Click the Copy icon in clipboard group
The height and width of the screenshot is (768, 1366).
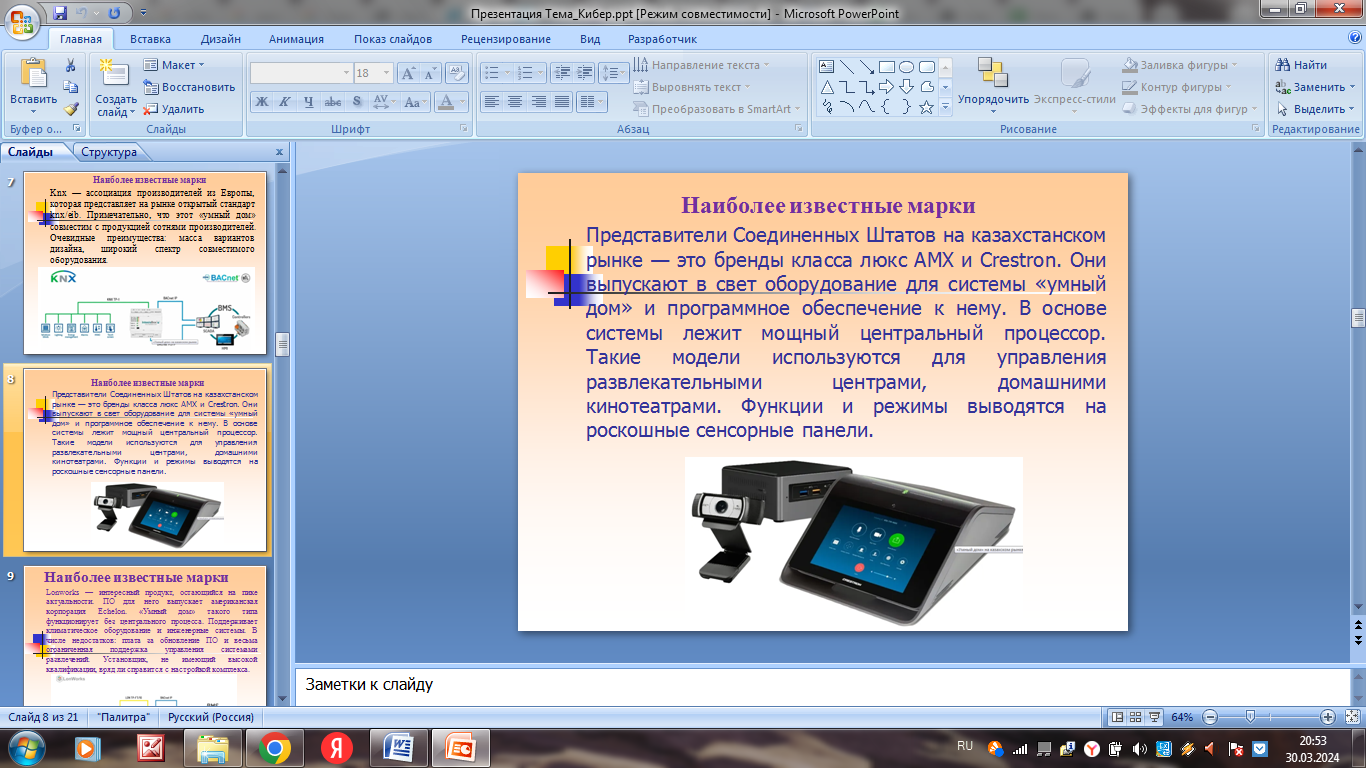[x=71, y=87]
